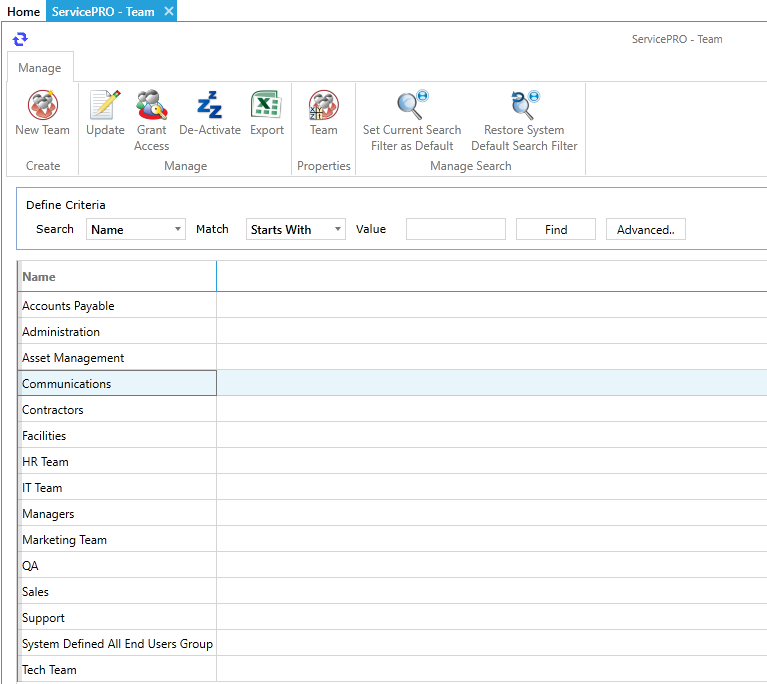Click the Find button
Image resolution: width=767 pixels, height=684 pixels.
click(x=556, y=229)
